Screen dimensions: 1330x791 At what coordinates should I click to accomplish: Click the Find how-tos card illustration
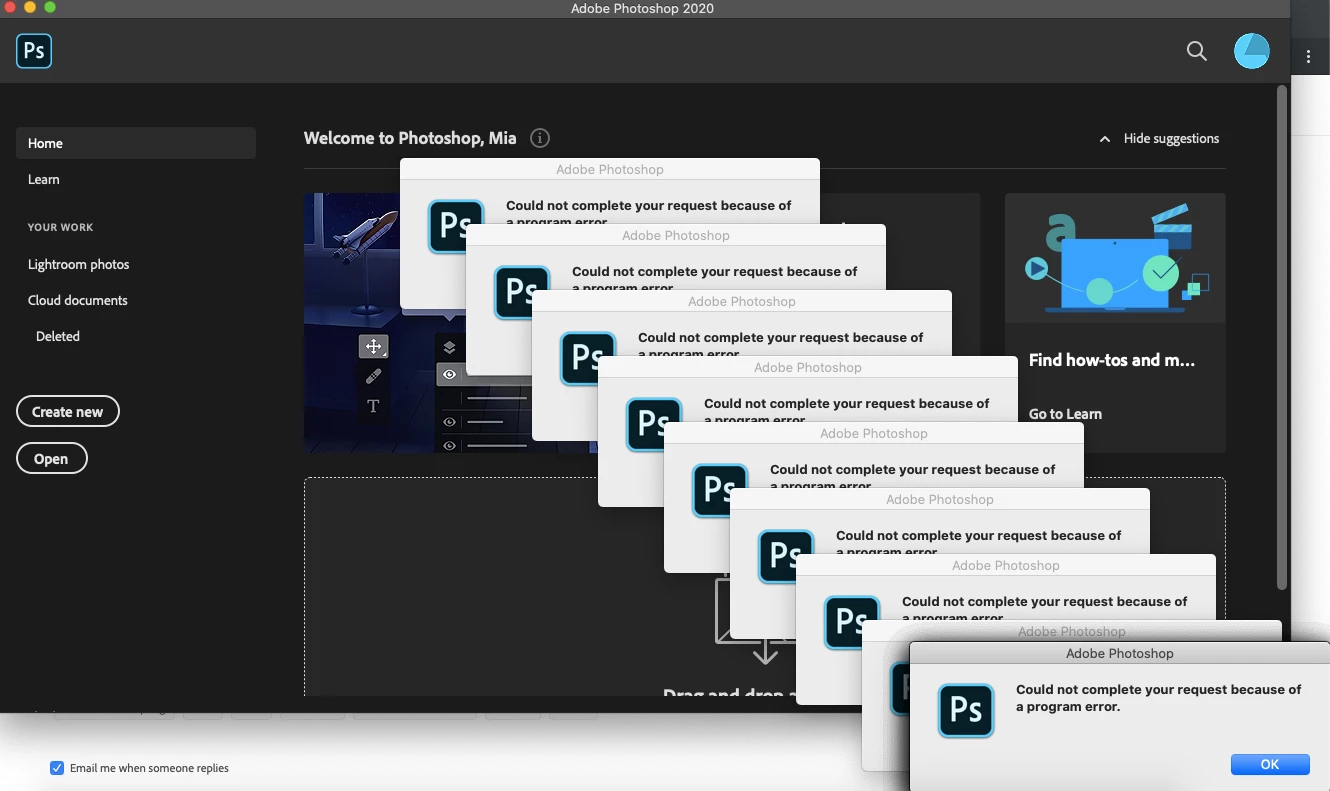coord(1115,258)
